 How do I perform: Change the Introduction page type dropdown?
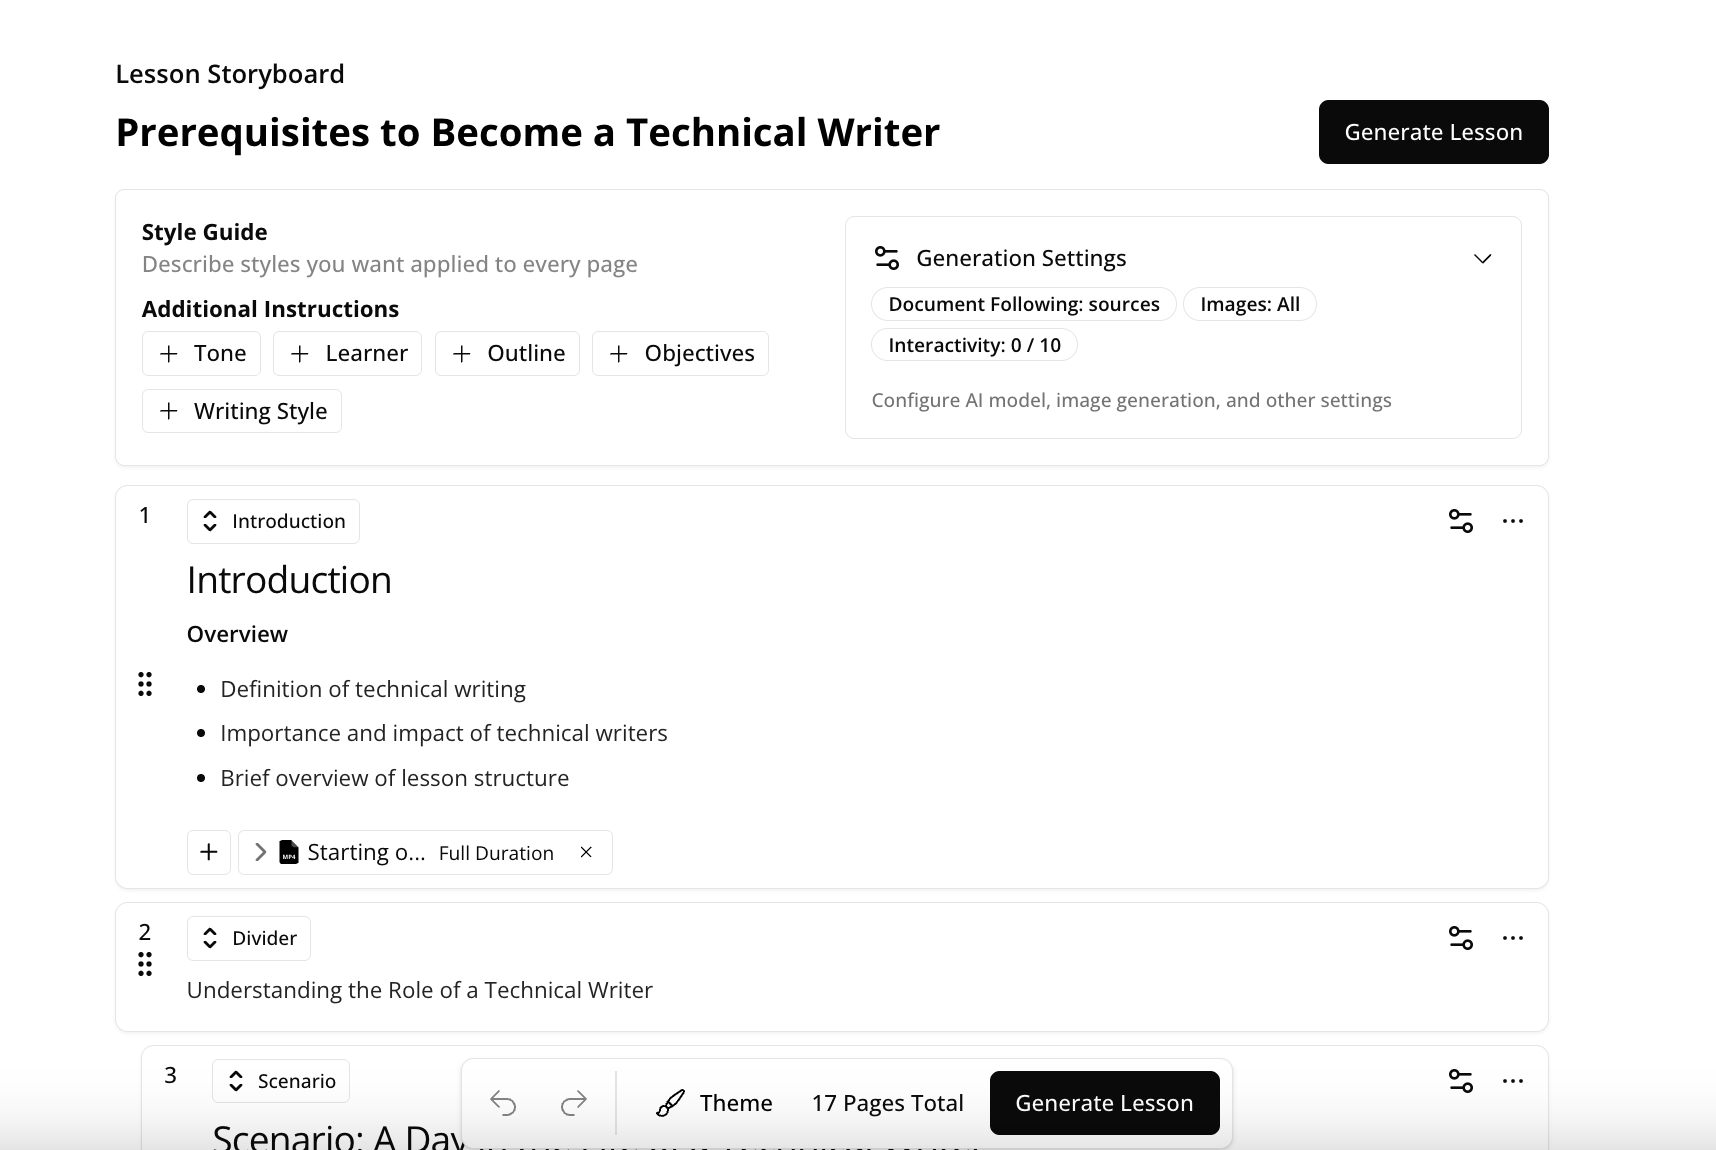pyautogui.click(x=273, y=522)
